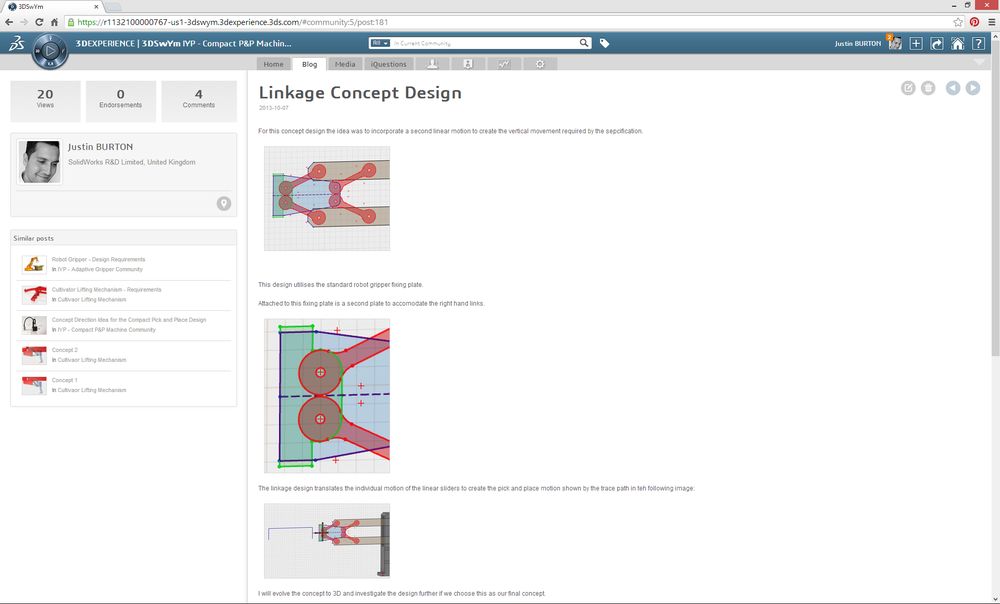This screenshot has width=1000, height=604.
Task: Switch to the Media tab
Action: [x=345, y=64]
